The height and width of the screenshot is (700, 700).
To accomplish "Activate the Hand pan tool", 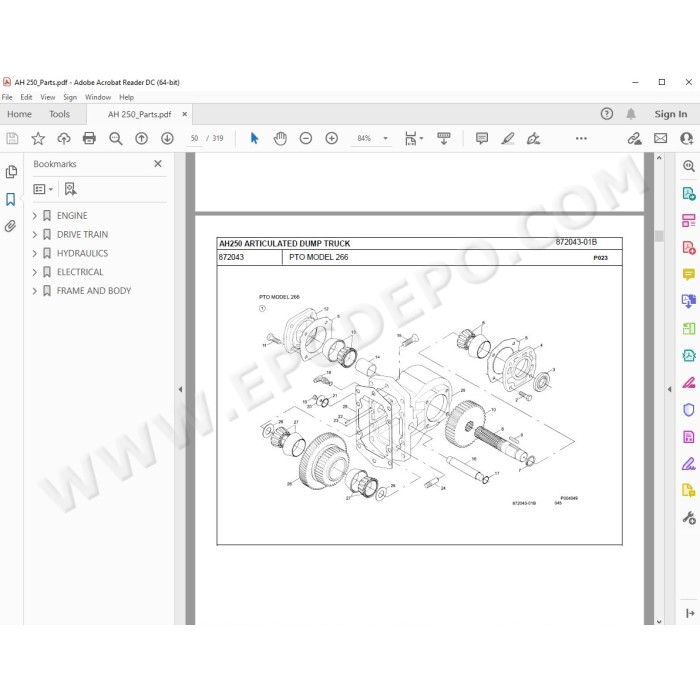I will 280,138.
